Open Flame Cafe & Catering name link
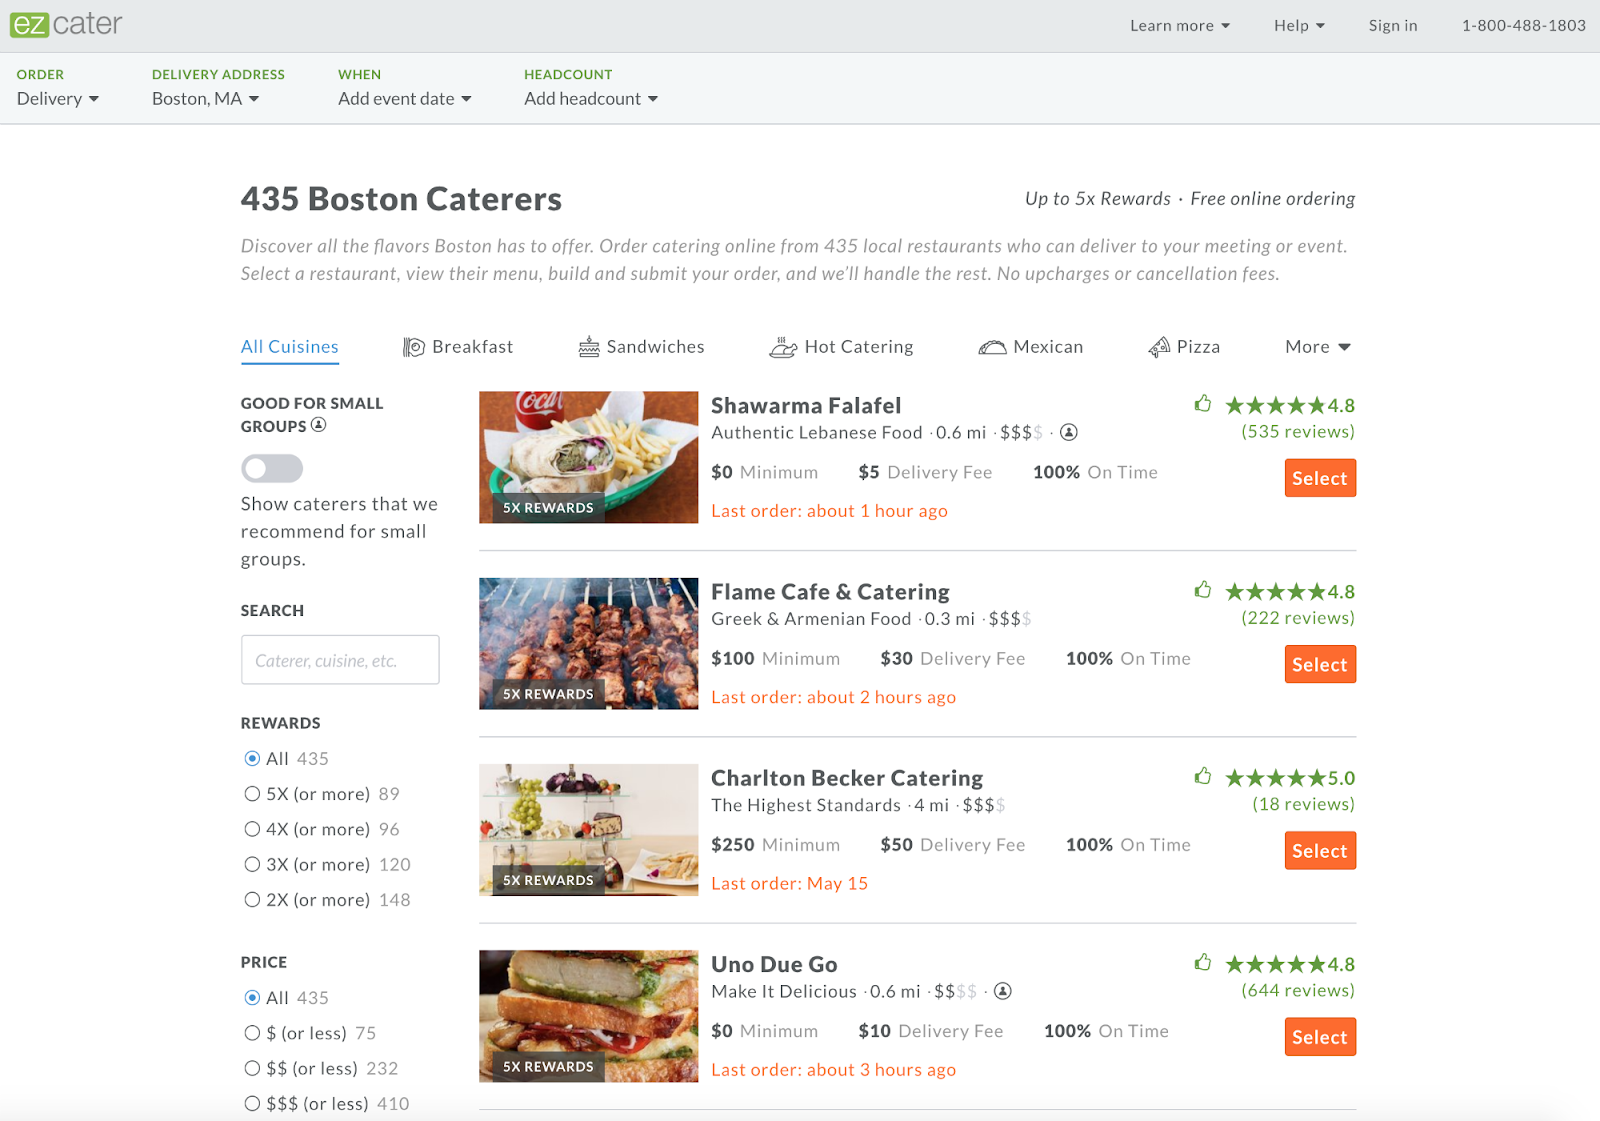Viewport: 1600px width, 1121px height. (x=830, y=592)
